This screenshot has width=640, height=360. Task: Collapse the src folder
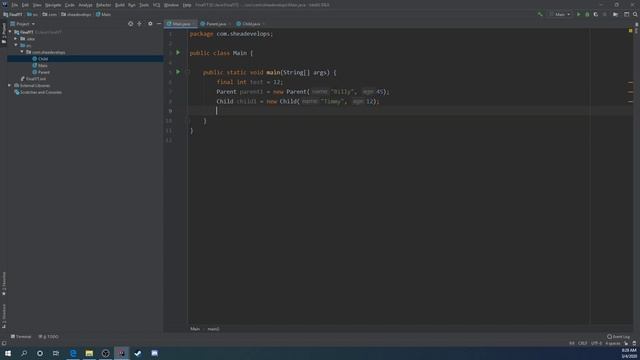coord(16,45)
